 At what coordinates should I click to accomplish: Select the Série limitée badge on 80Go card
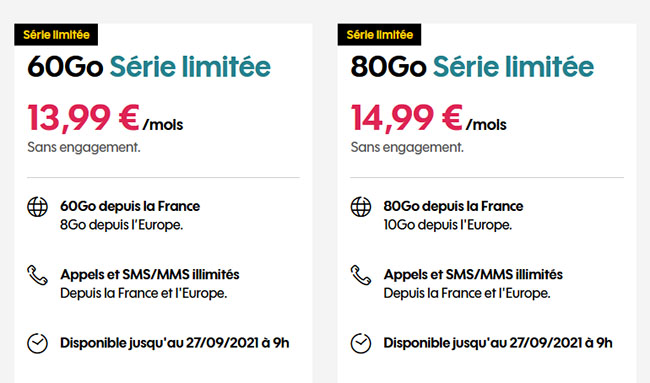pos(379,34)
